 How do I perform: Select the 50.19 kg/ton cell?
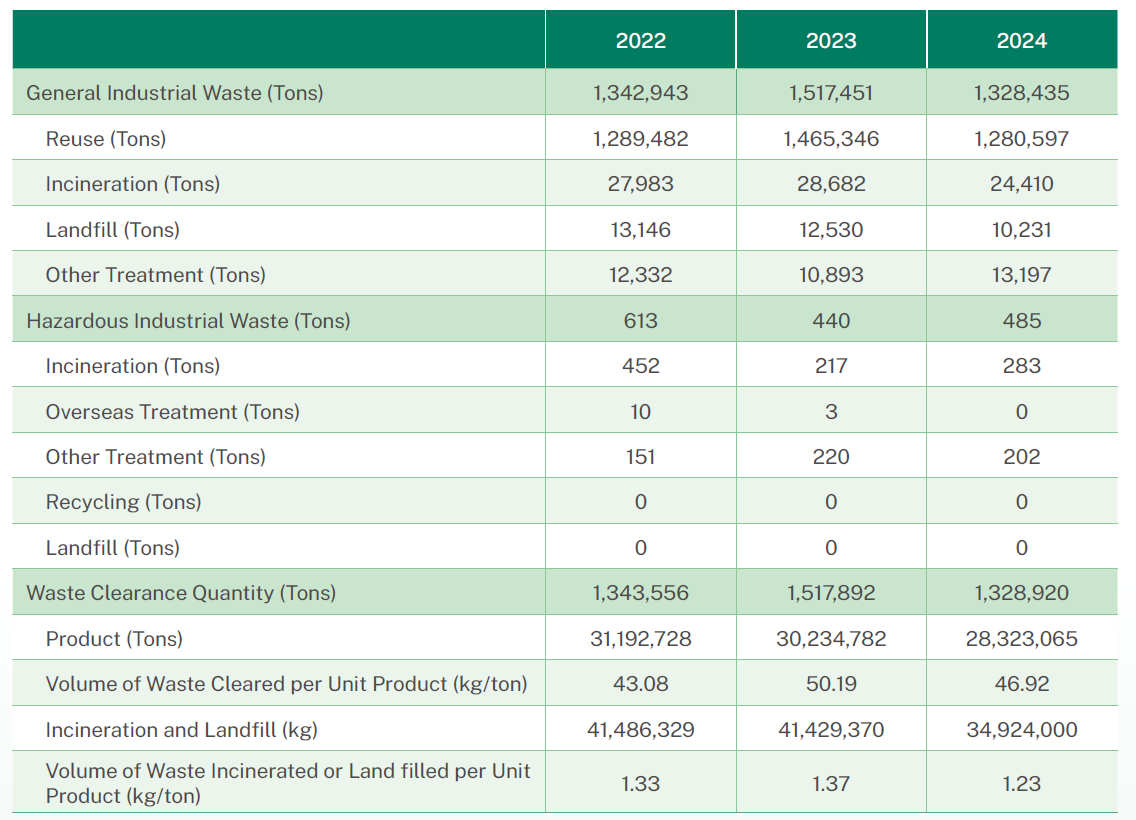coord(831,684)
